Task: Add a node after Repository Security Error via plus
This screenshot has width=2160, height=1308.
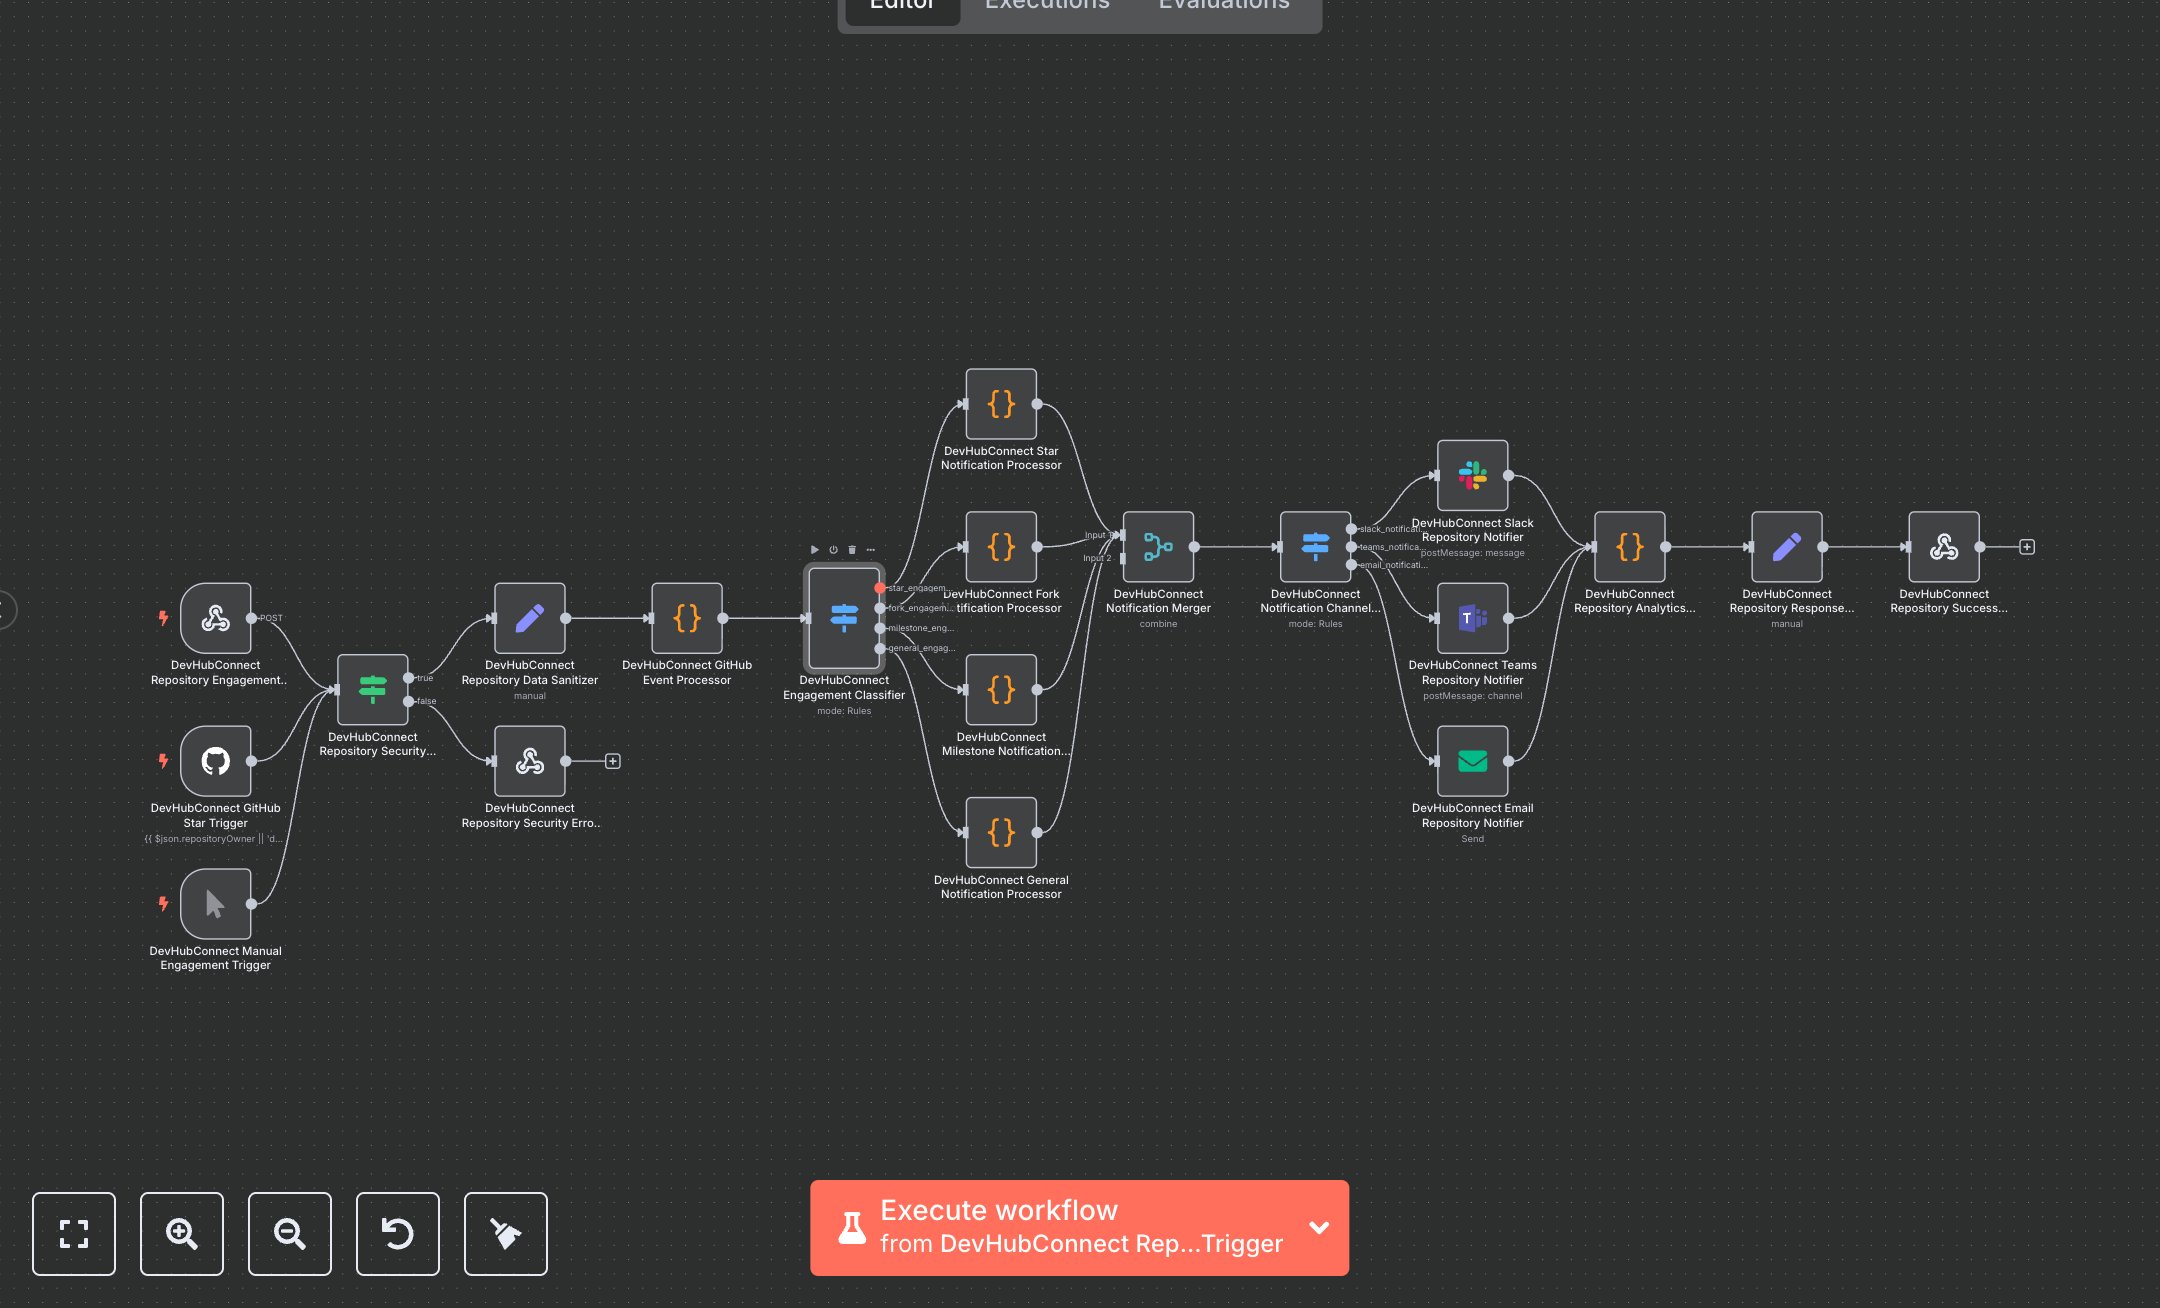Action: coord(612,760)
